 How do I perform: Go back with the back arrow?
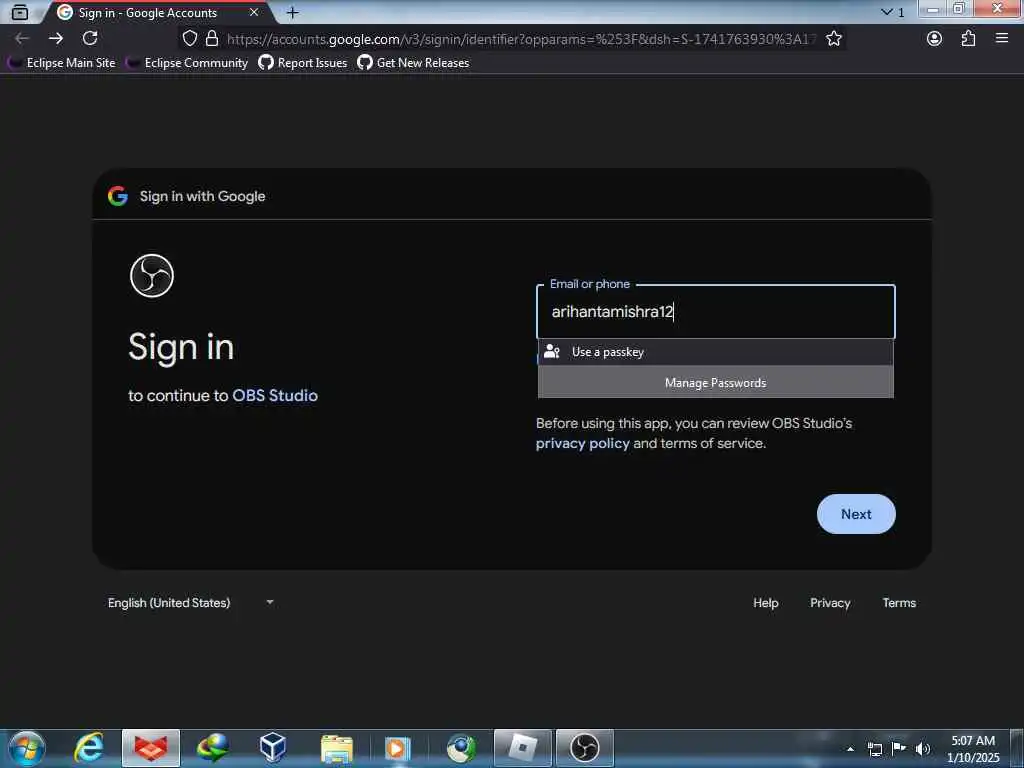pos(22,39)
